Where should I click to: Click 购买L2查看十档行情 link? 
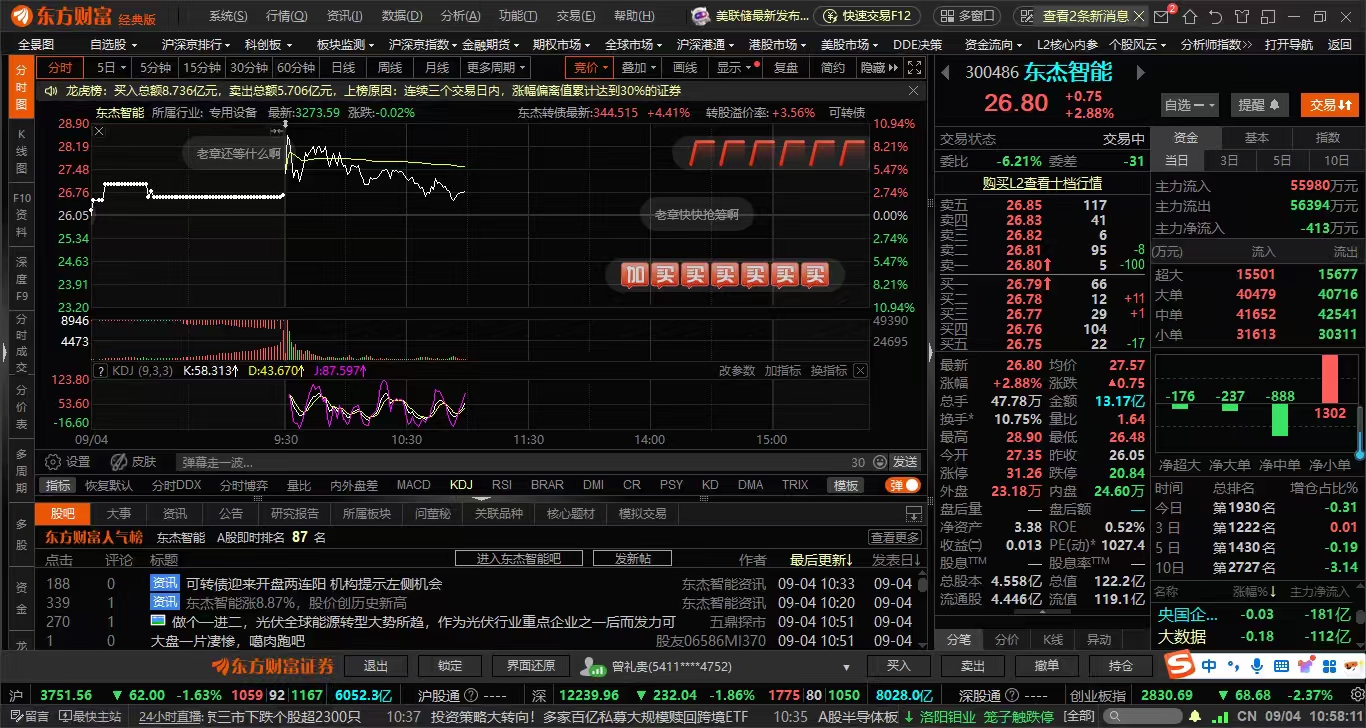click(1042, 183)
